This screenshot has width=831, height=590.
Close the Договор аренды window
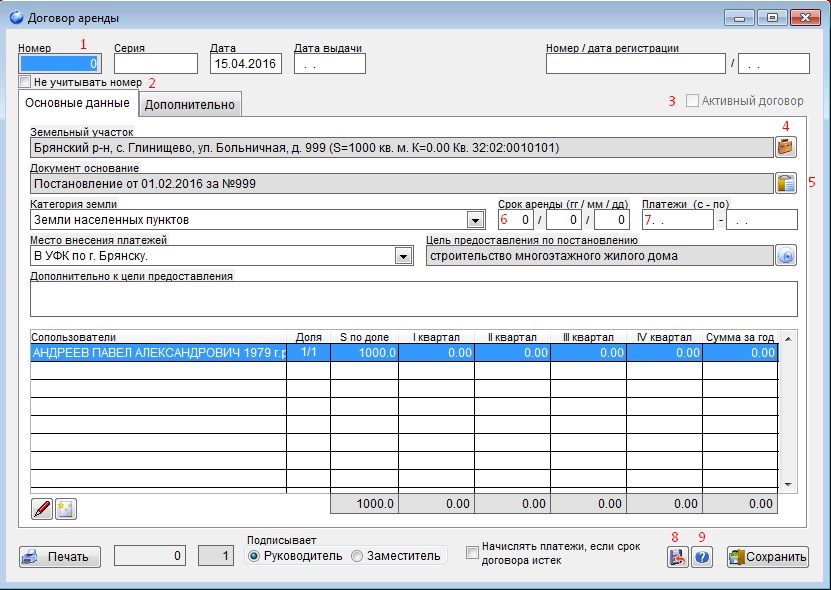point(805,17)
